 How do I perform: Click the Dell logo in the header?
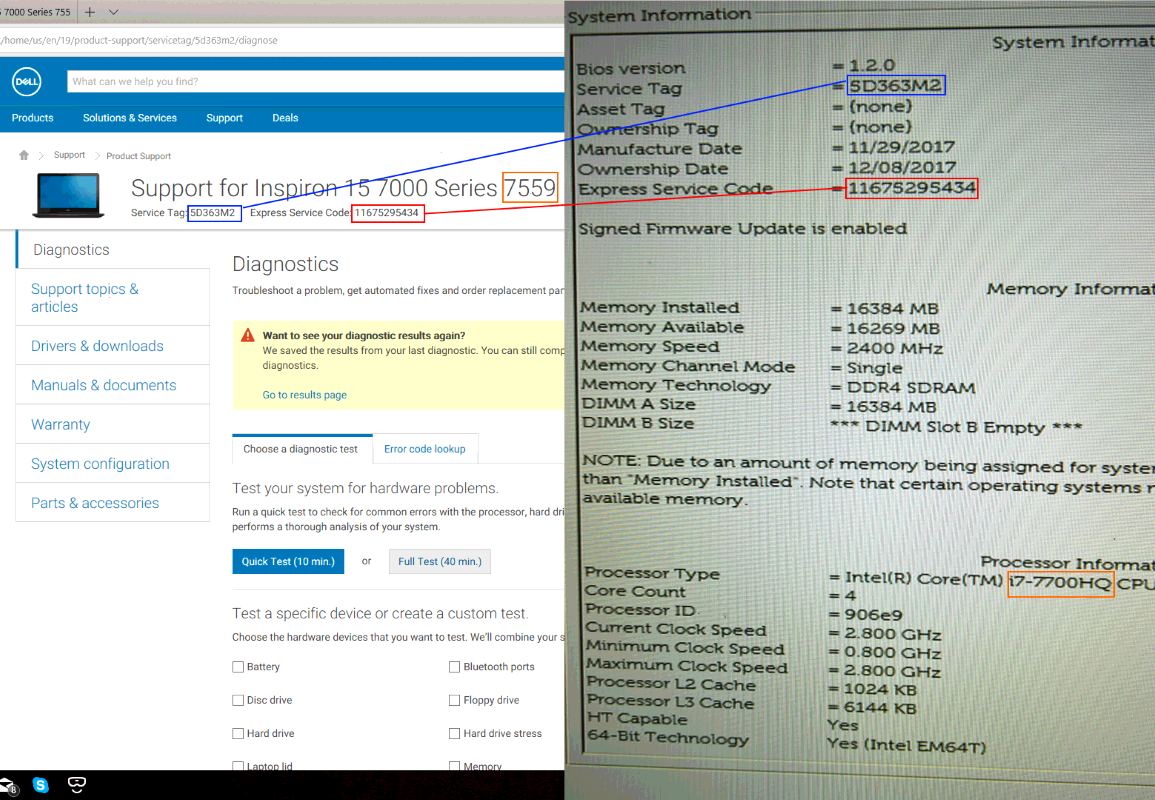[x=27, y=82]
